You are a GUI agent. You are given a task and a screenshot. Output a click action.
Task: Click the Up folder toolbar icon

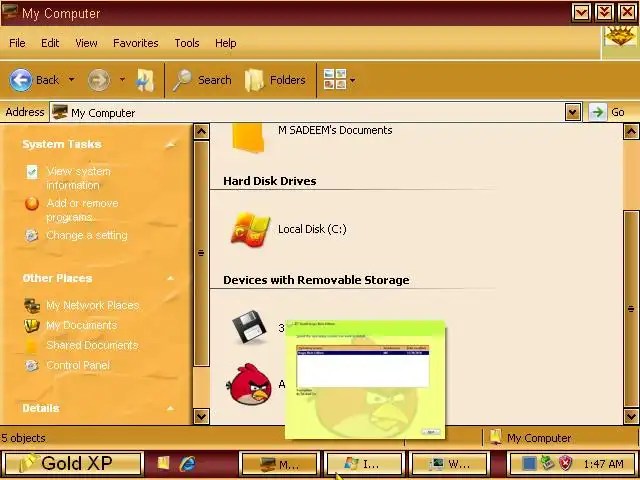(x=145, y=80)
